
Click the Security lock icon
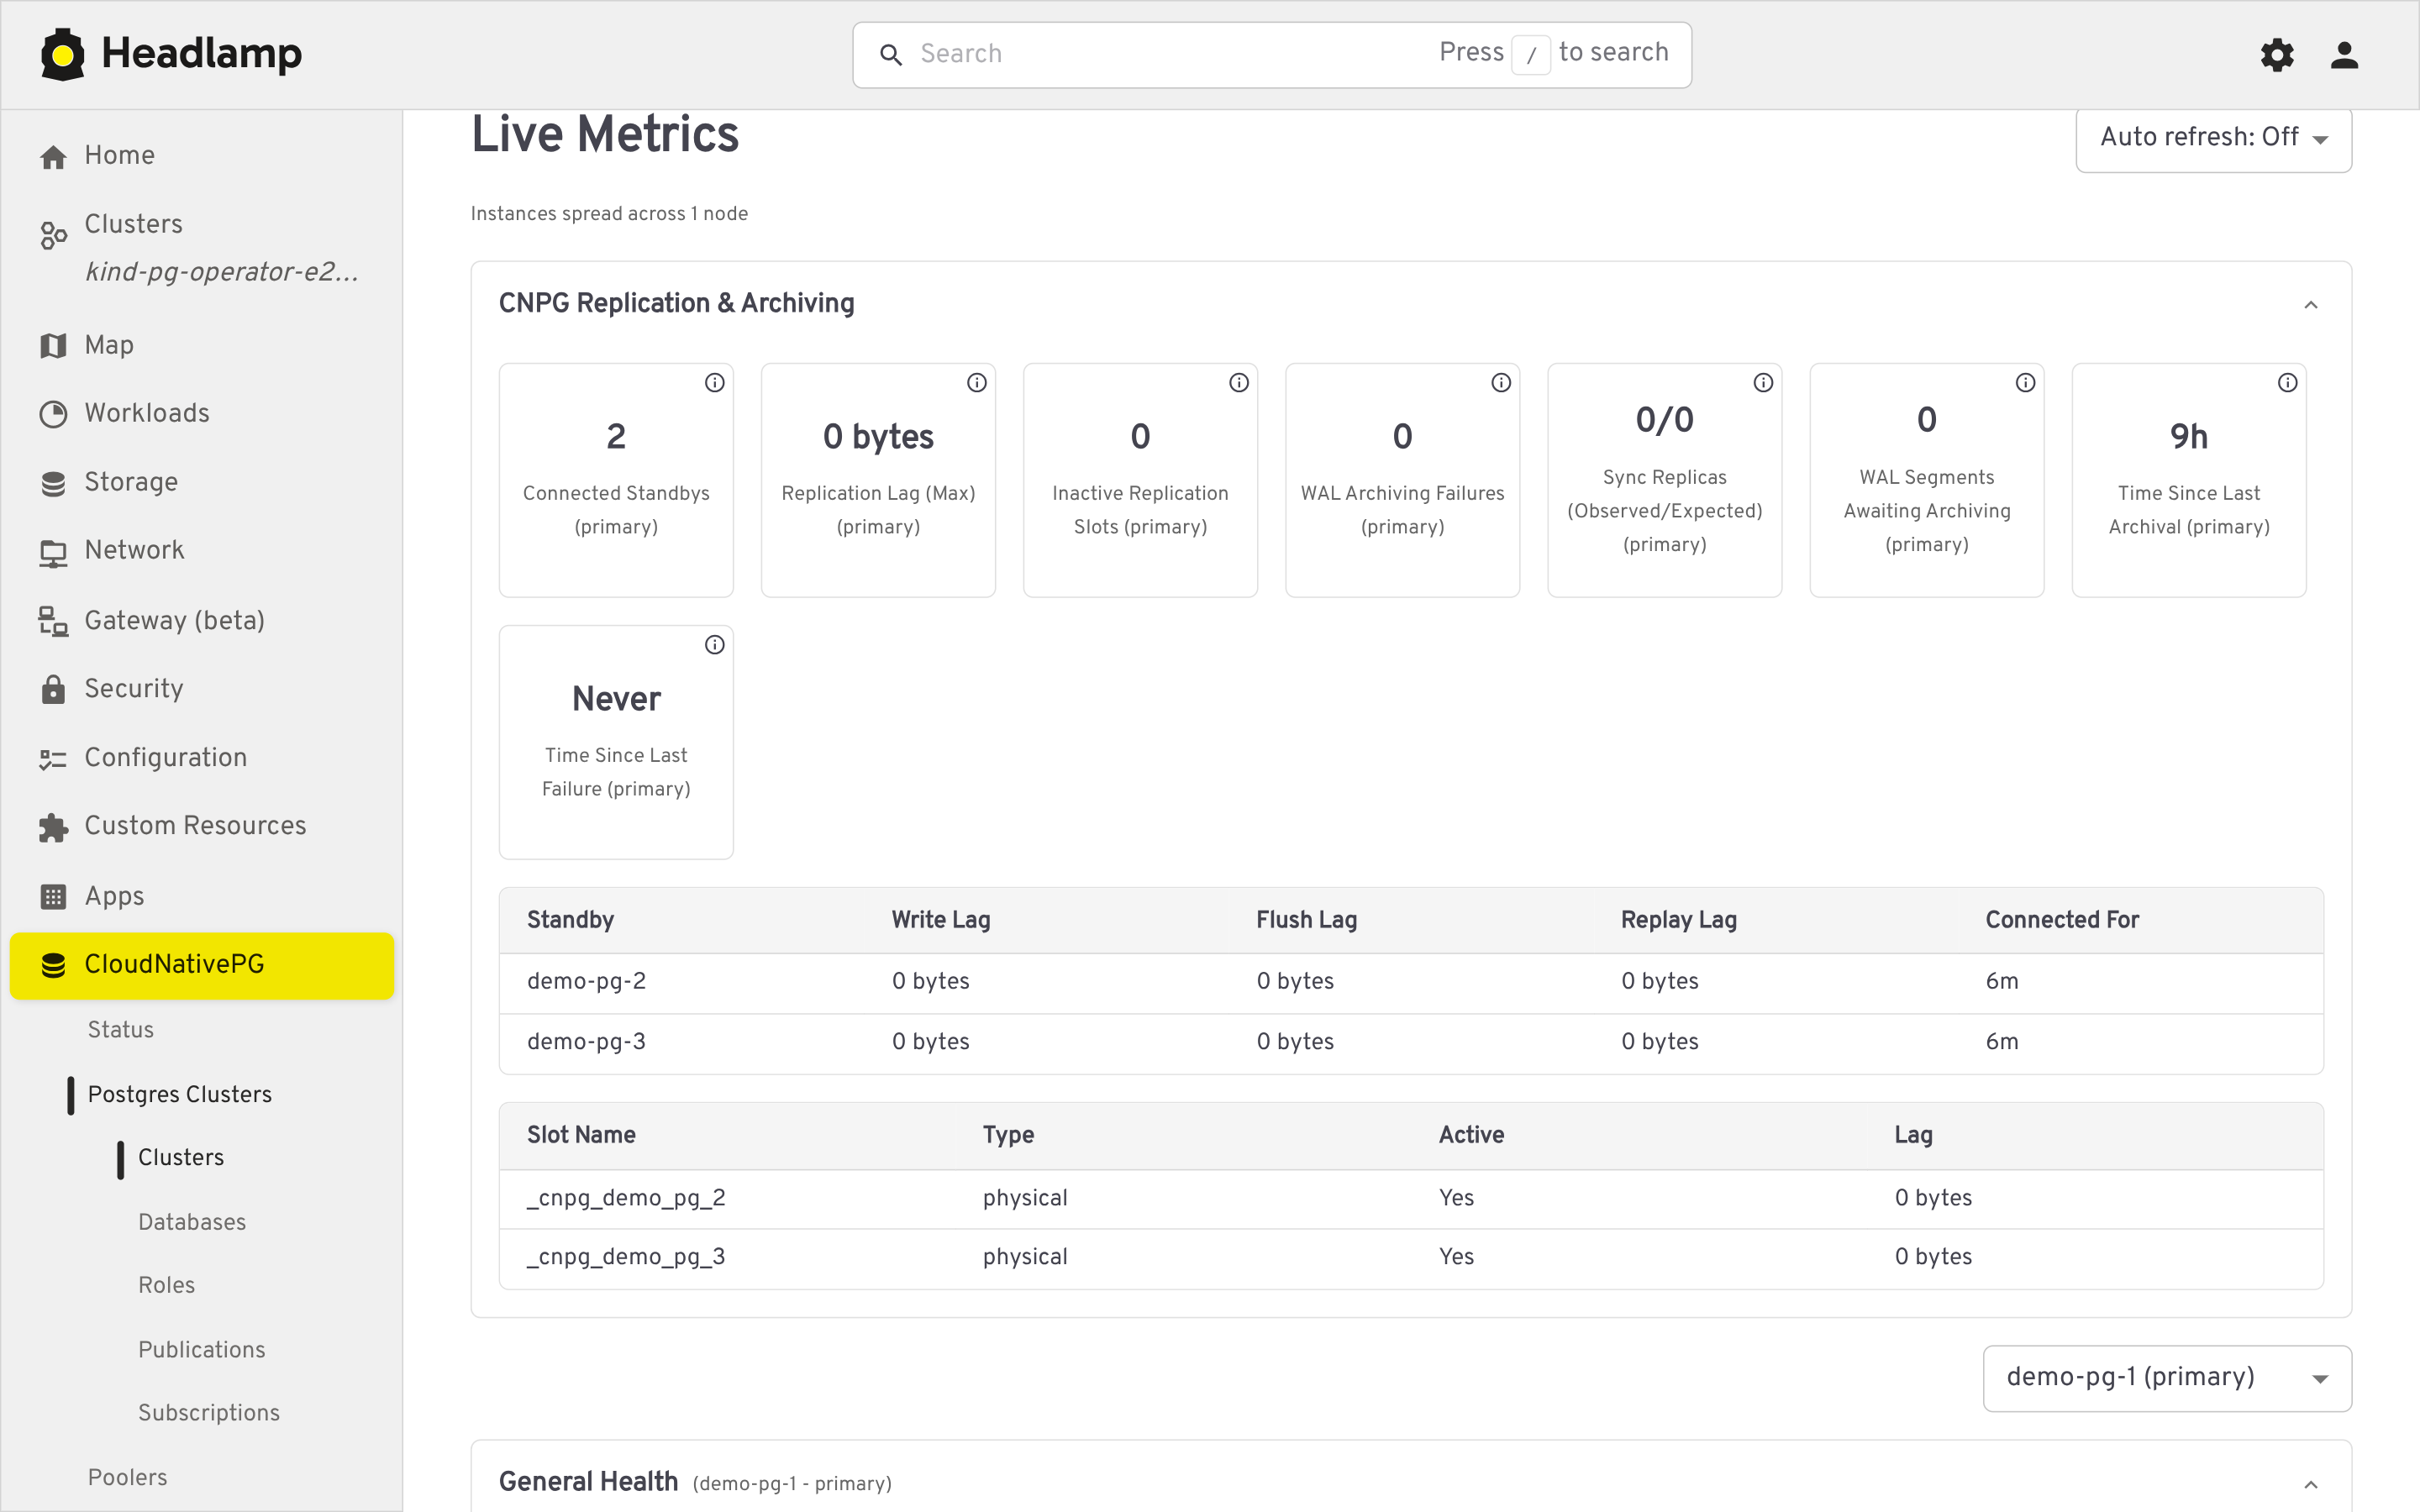coord(53,689)
